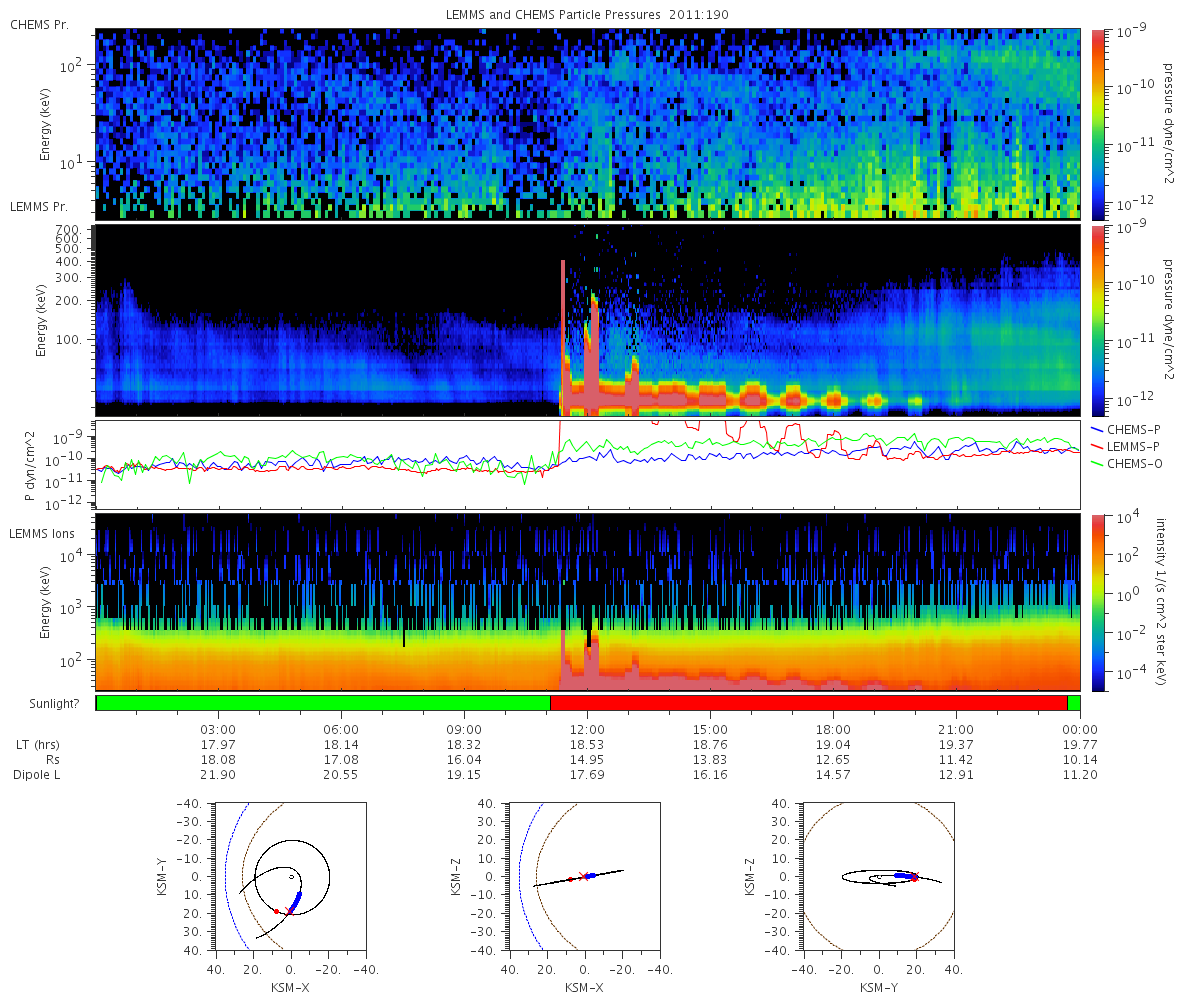This screenshot has width=1200, height=1000.
Task: Select the "LEMMS Pr." panel label
Action: [x=39, y=207]
